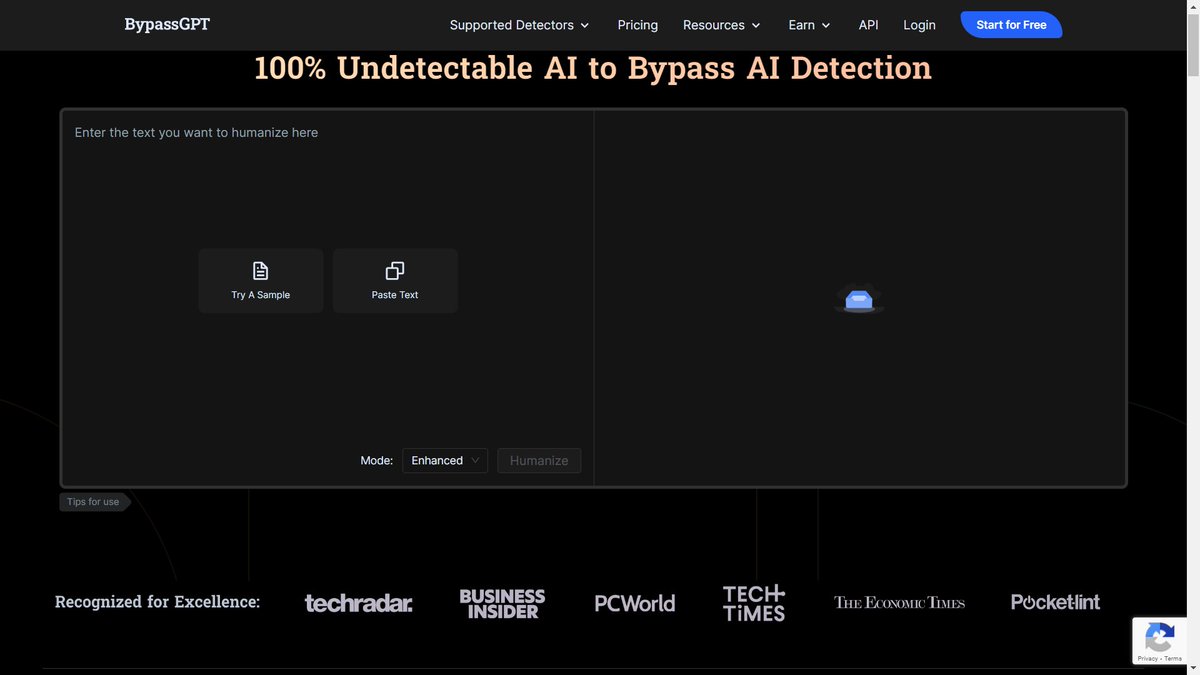The height and width of the screenshot is (675, 1200).
Task: Click the techradar logo
Action: [x=359, y=602]
